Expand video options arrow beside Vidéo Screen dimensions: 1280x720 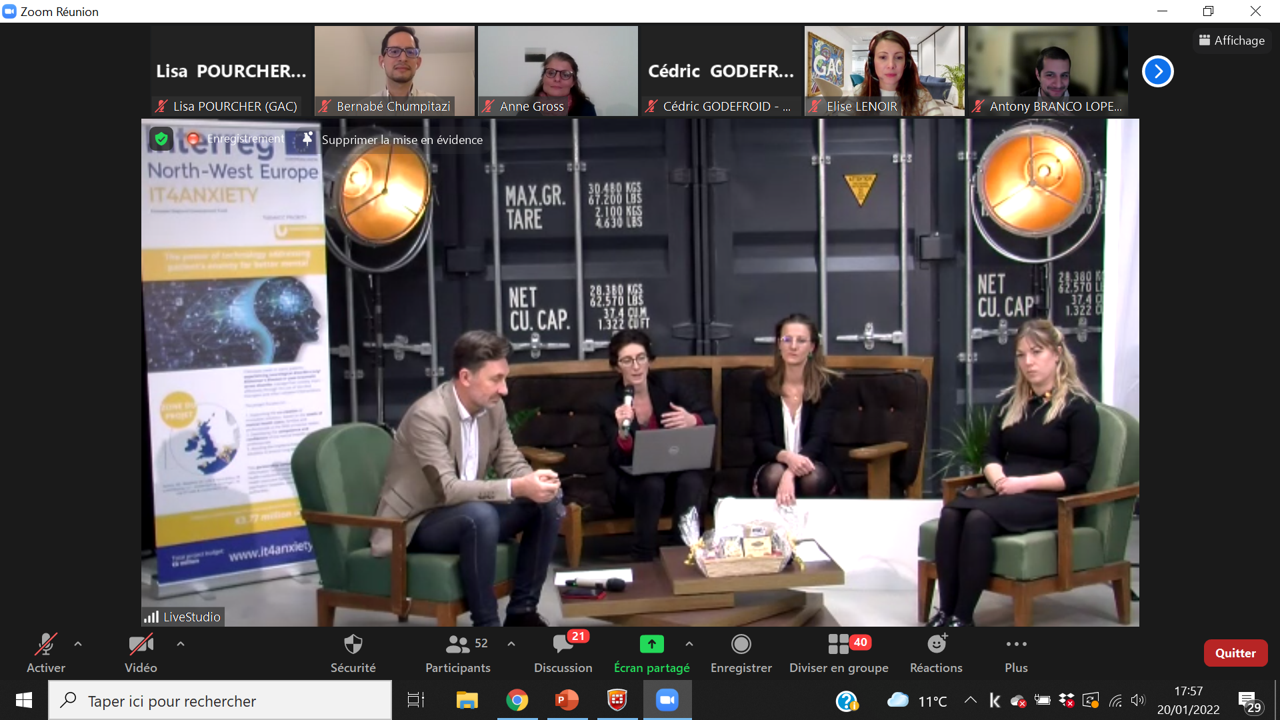click(180, 644)
